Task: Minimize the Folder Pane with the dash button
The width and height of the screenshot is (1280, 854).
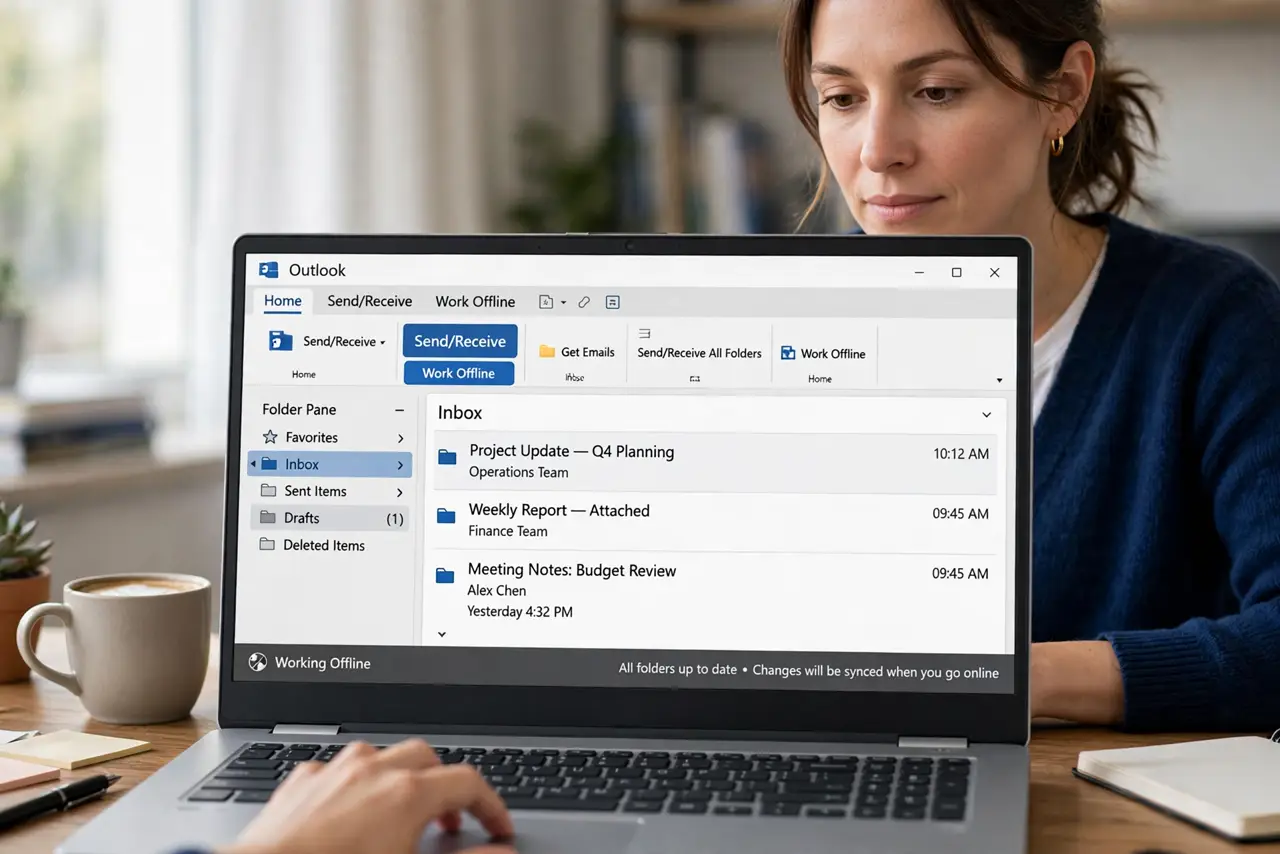Action: click(x=399, y=410)
